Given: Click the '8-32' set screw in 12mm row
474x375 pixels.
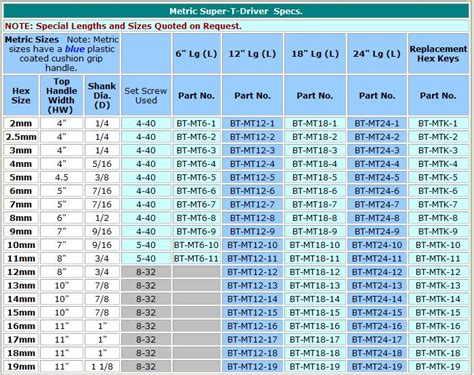Looking at the screenshot, I should pos(146,272).
